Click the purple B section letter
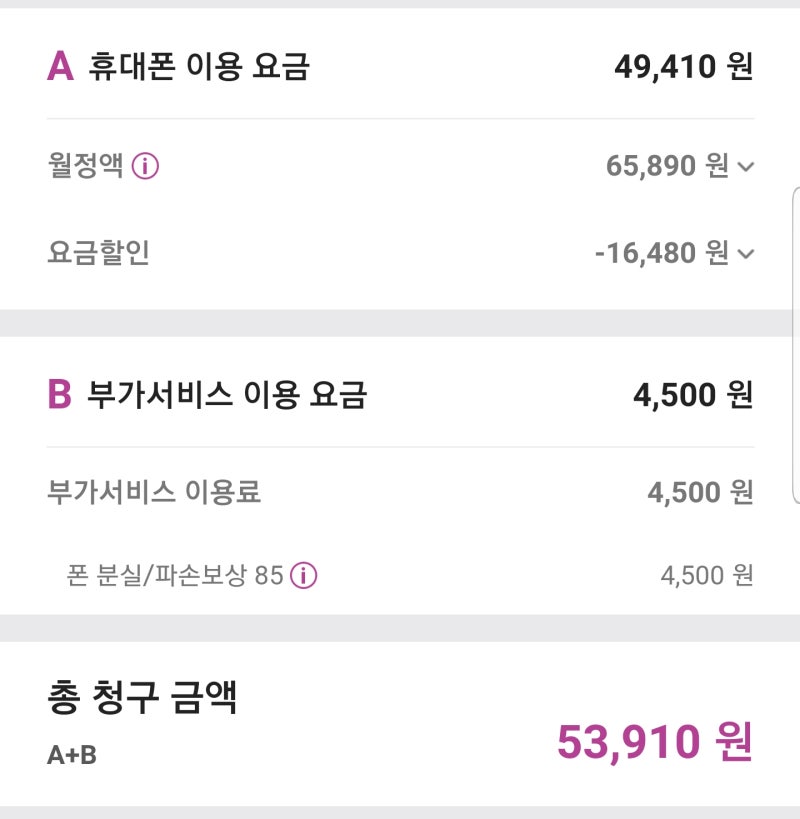Viewport: 800px width, 819px height. (60, 394)
